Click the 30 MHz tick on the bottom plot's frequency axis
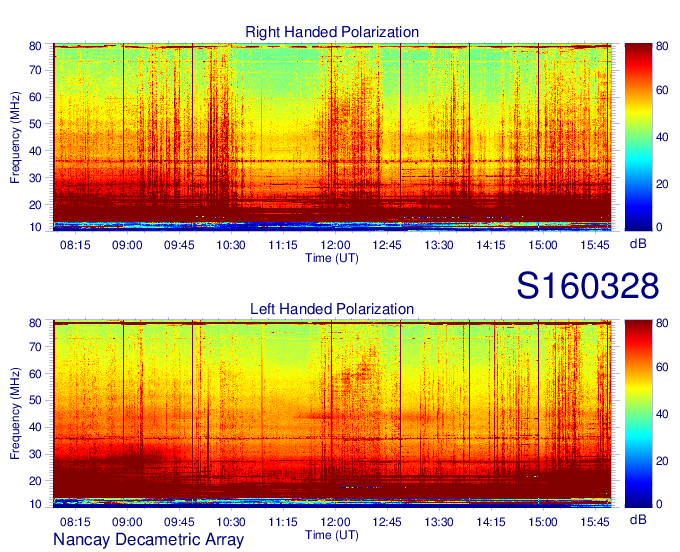 (x=35, y=454)
